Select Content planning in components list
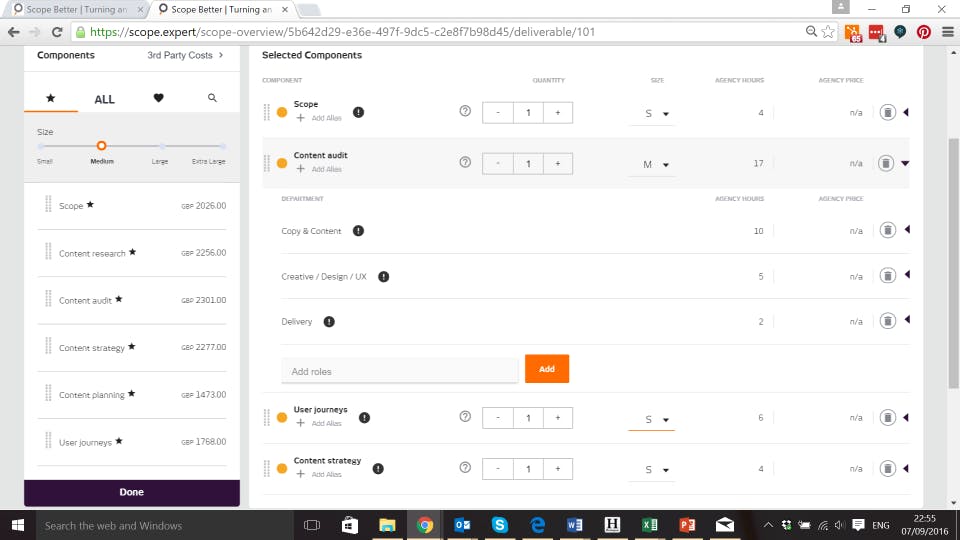The width and height of the screenshot is (960, 540). 132,394
